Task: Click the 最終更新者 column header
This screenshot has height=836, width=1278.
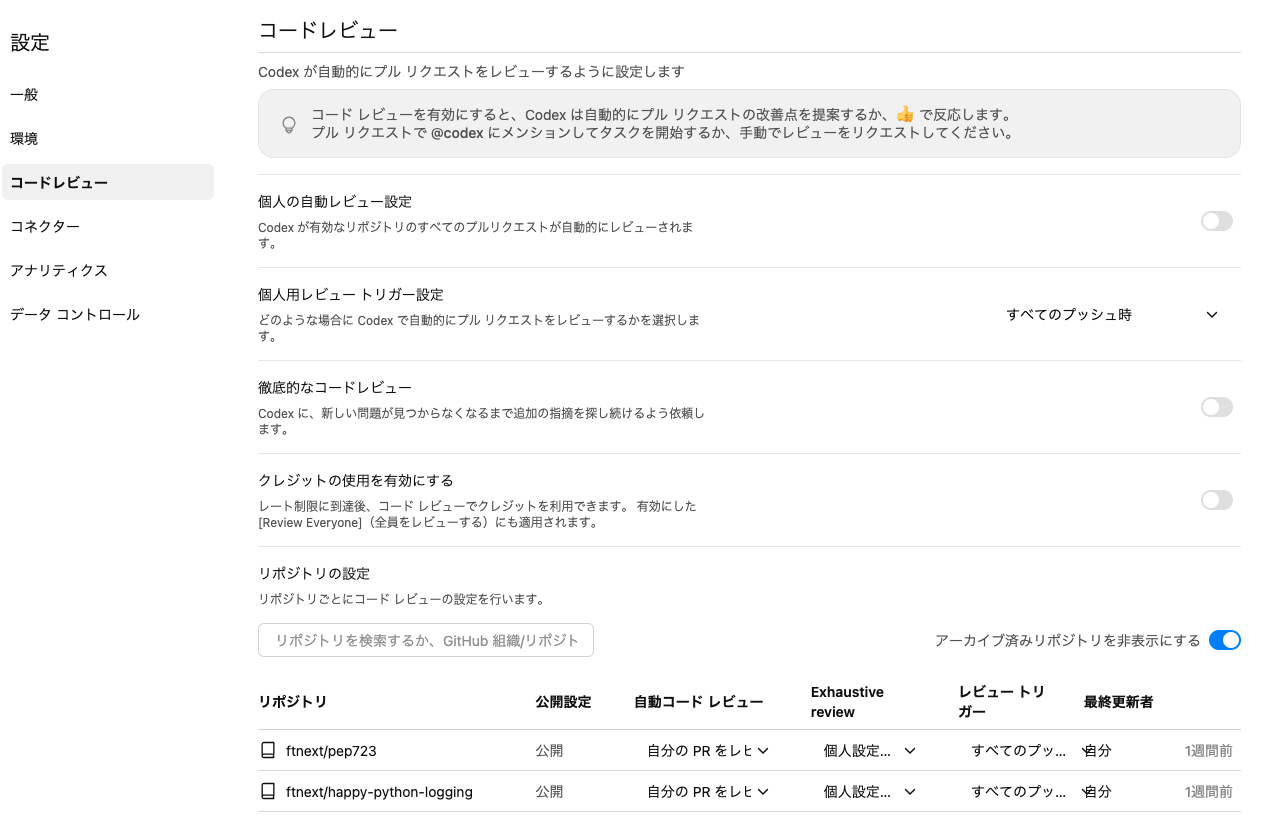Action: [x=1119, y=701]
